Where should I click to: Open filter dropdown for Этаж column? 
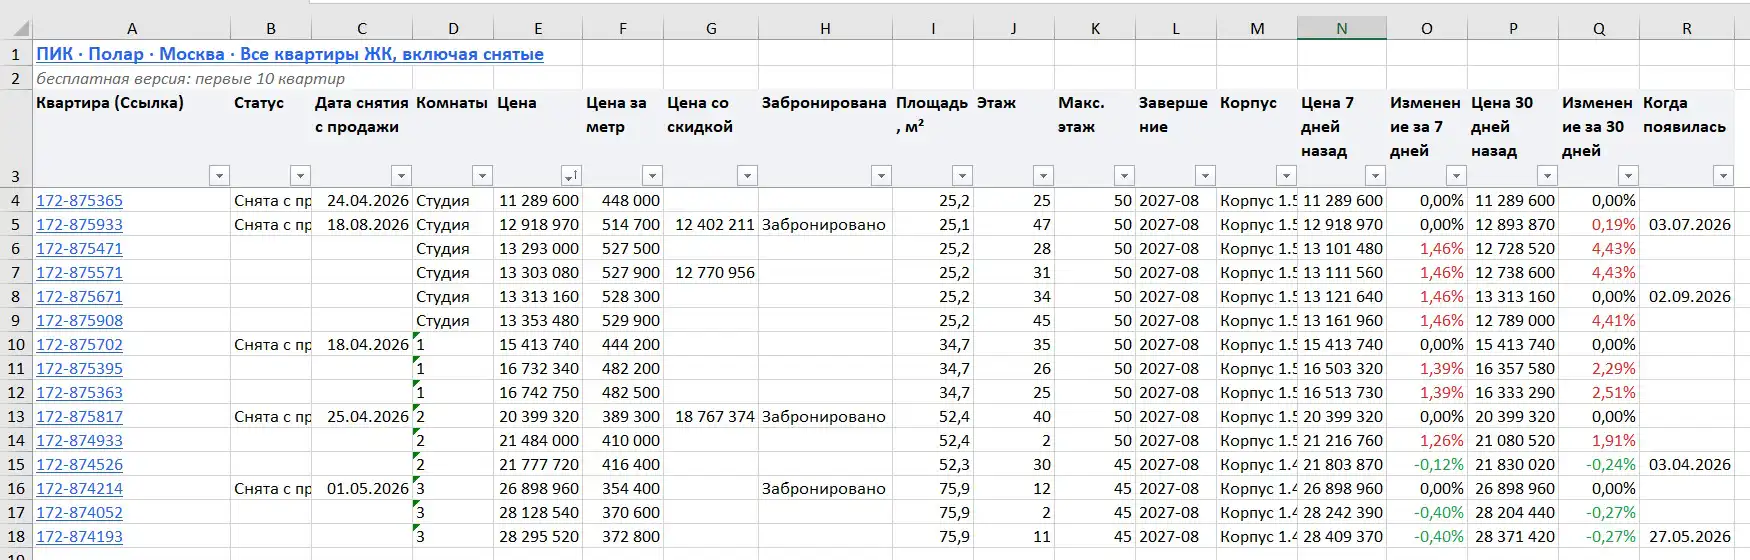coord(1043,176)
